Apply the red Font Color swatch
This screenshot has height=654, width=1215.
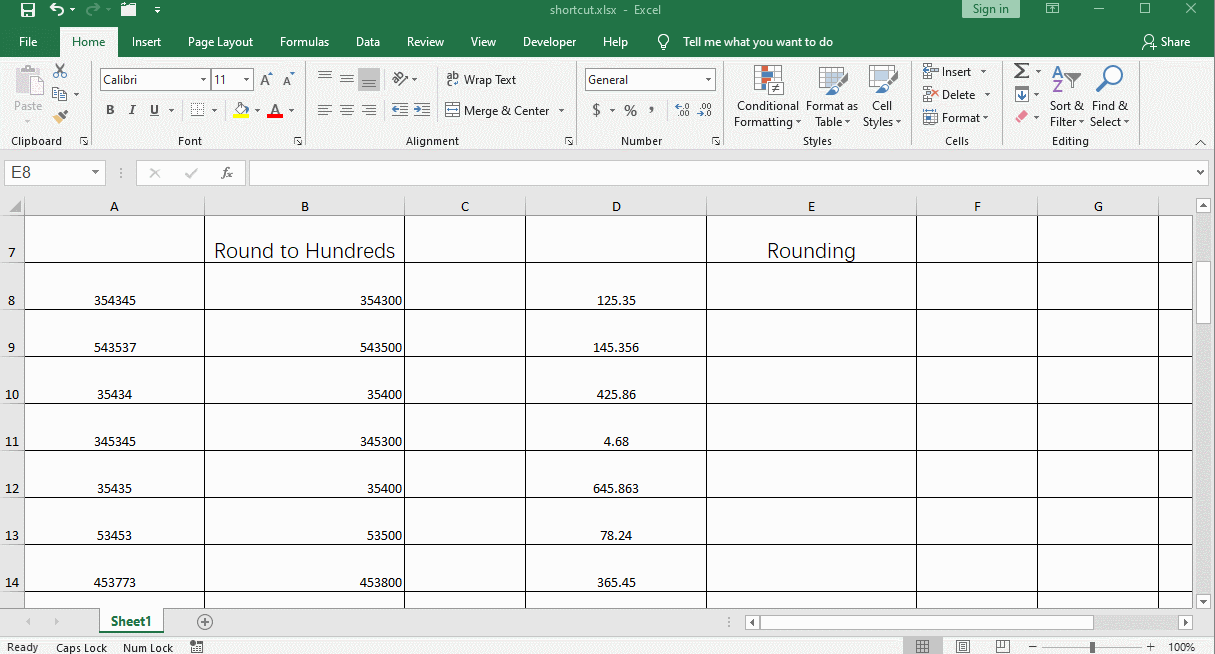point(275,110)
